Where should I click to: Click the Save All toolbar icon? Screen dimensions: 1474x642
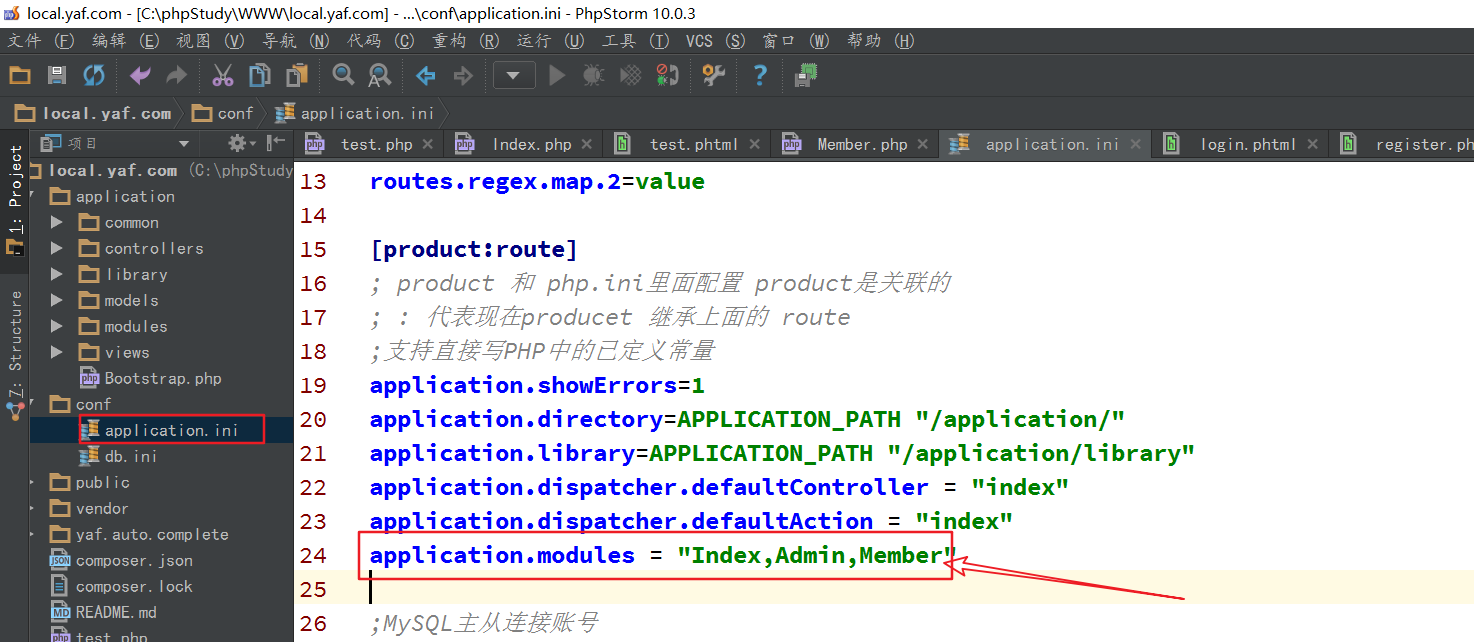57,75
